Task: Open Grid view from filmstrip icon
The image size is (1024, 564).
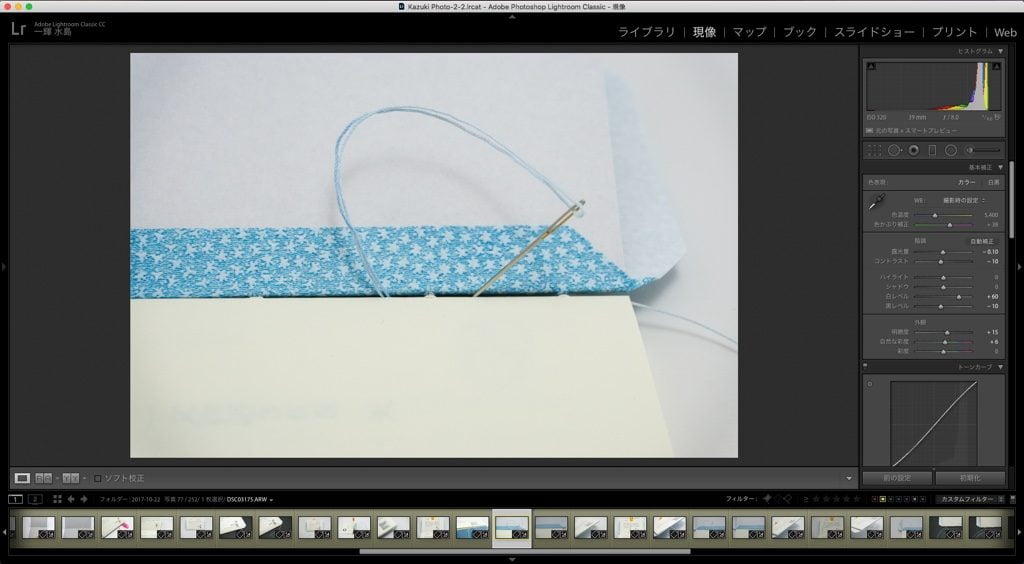Action: click(x=57, y=499)
